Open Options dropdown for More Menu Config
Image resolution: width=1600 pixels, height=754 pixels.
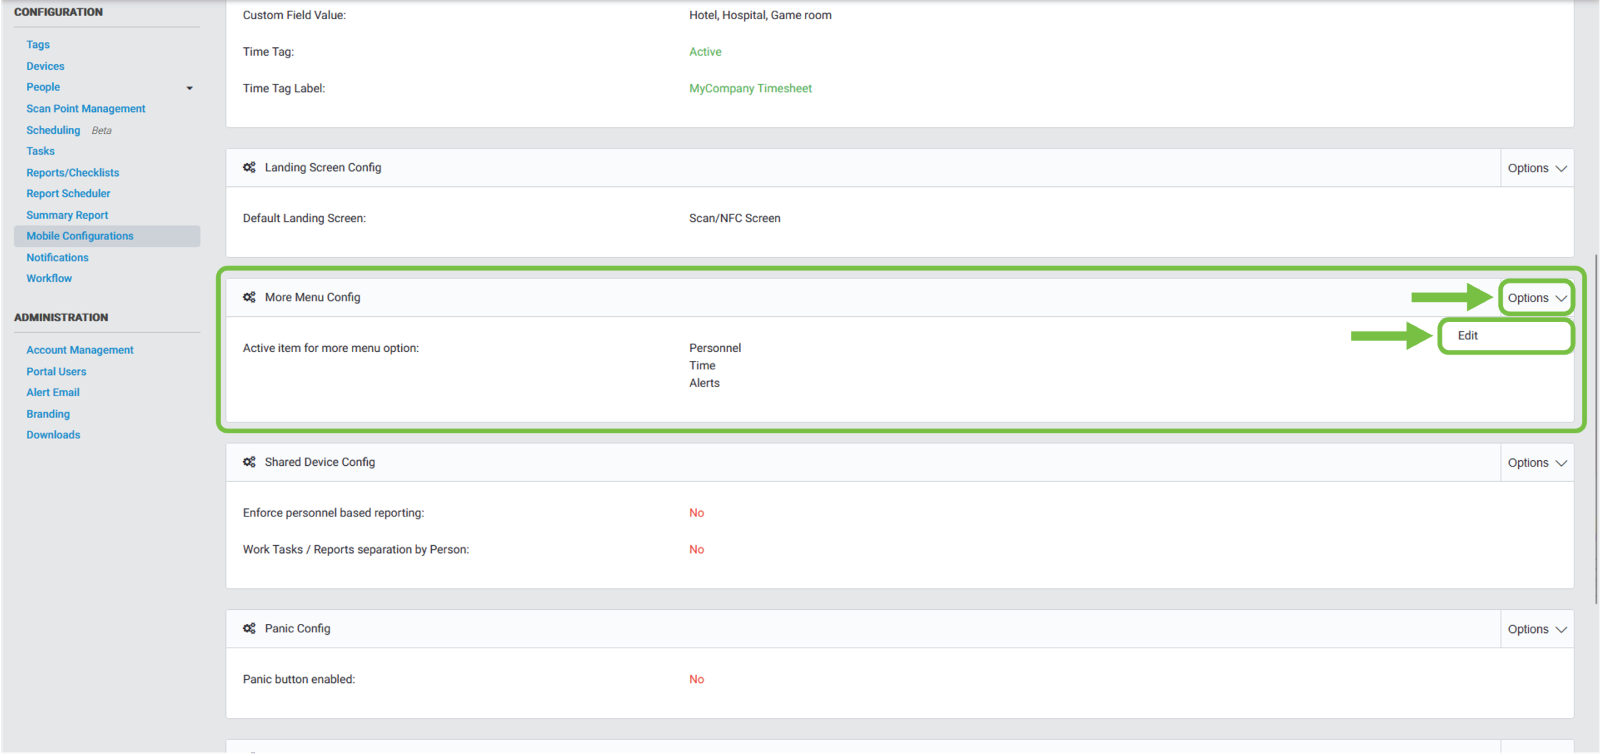[1536, 298]
